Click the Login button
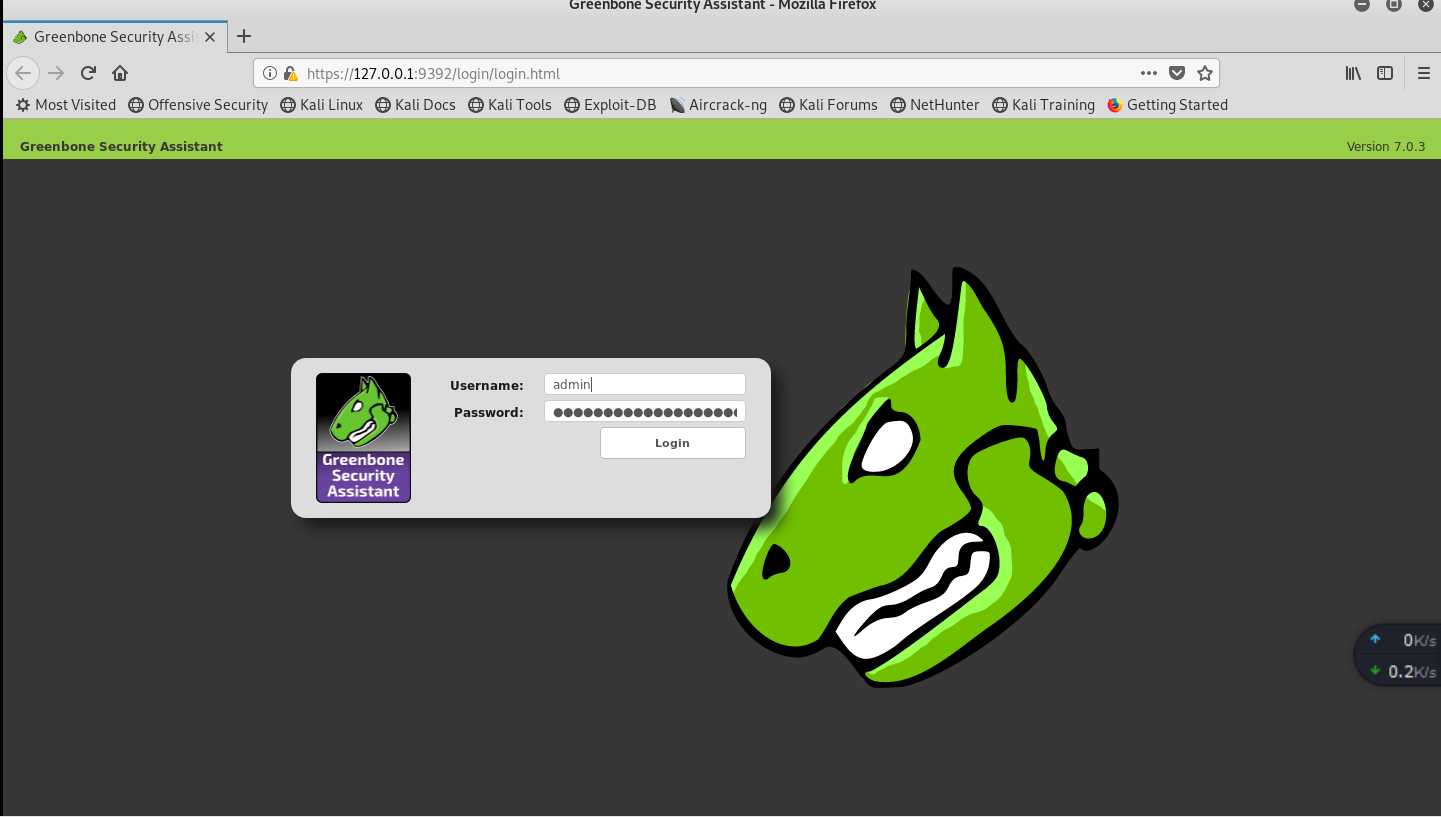 (673, 443)
